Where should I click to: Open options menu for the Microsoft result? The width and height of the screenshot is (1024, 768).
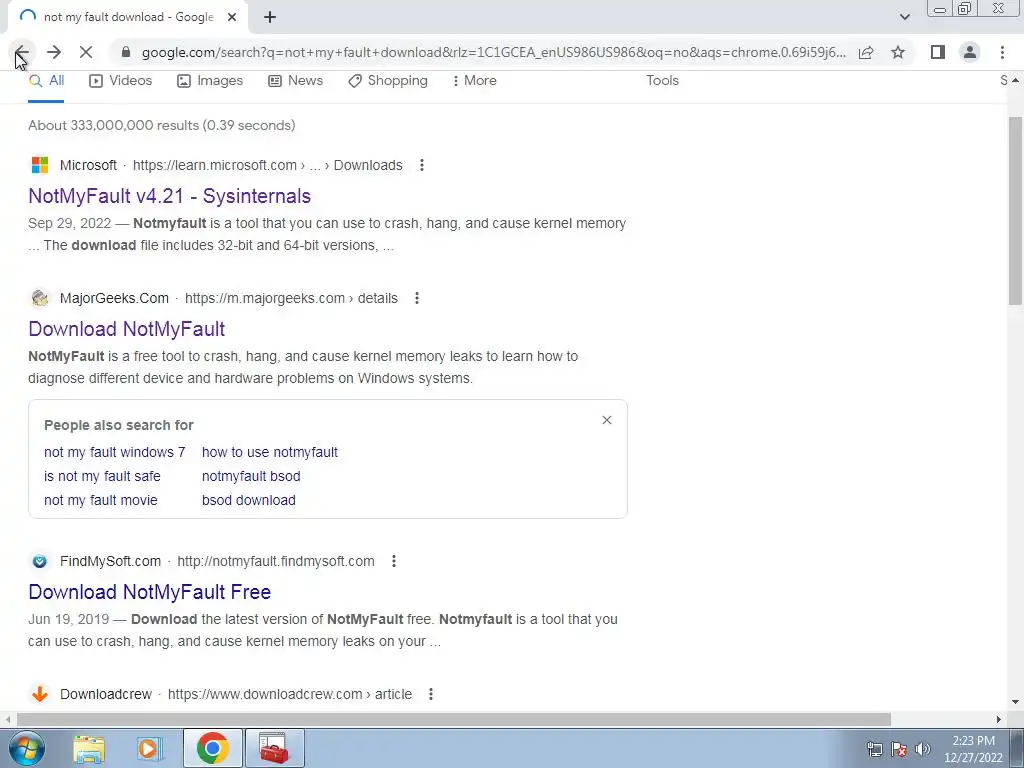pyautogui.click(x=422, y=165)
